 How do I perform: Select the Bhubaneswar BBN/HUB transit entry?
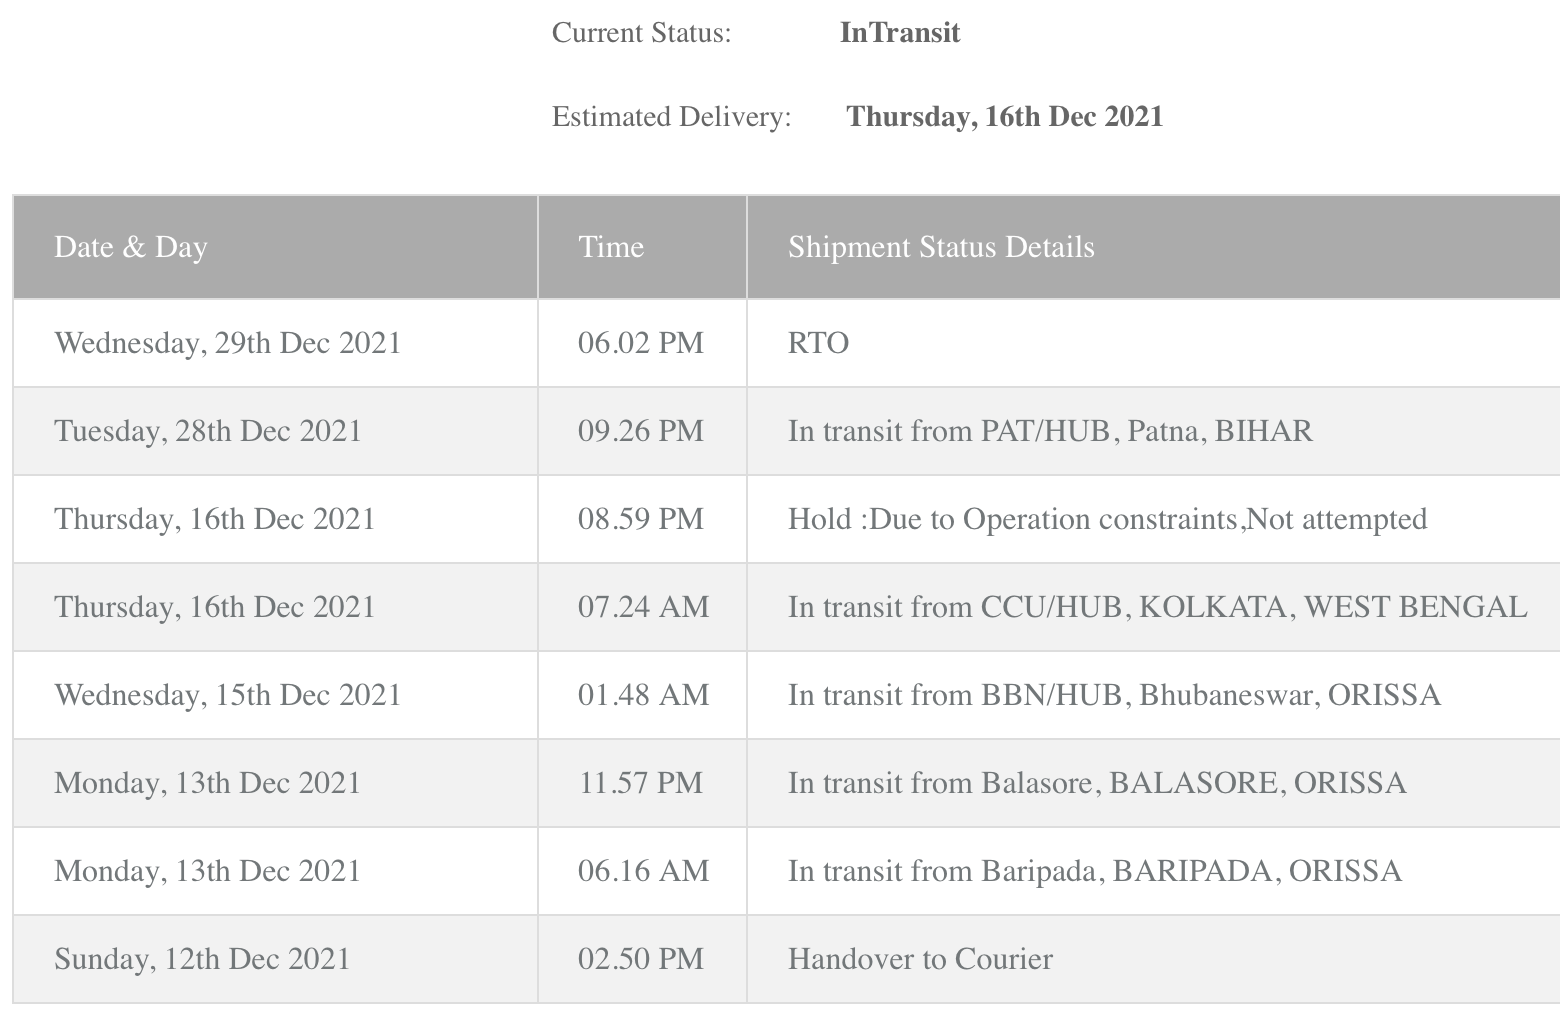tap(1114, 695)
